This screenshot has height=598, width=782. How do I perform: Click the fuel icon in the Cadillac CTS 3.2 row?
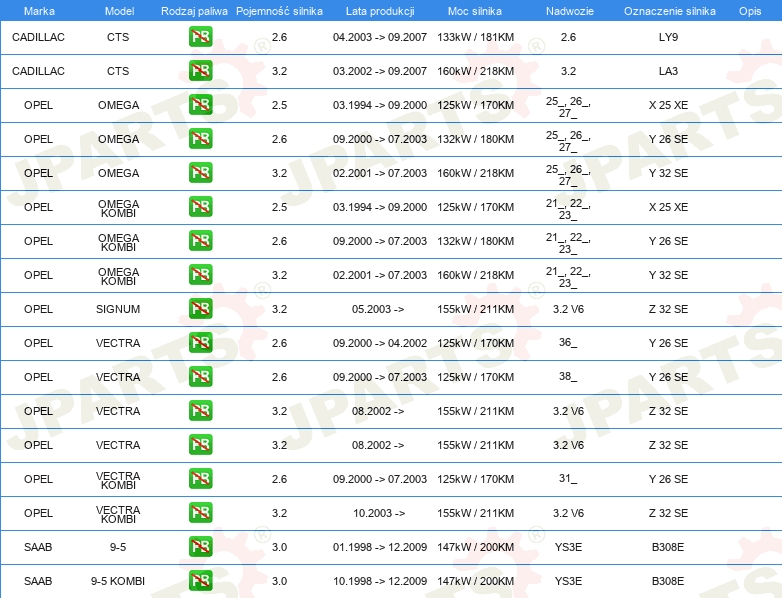(x=200, y=71)
